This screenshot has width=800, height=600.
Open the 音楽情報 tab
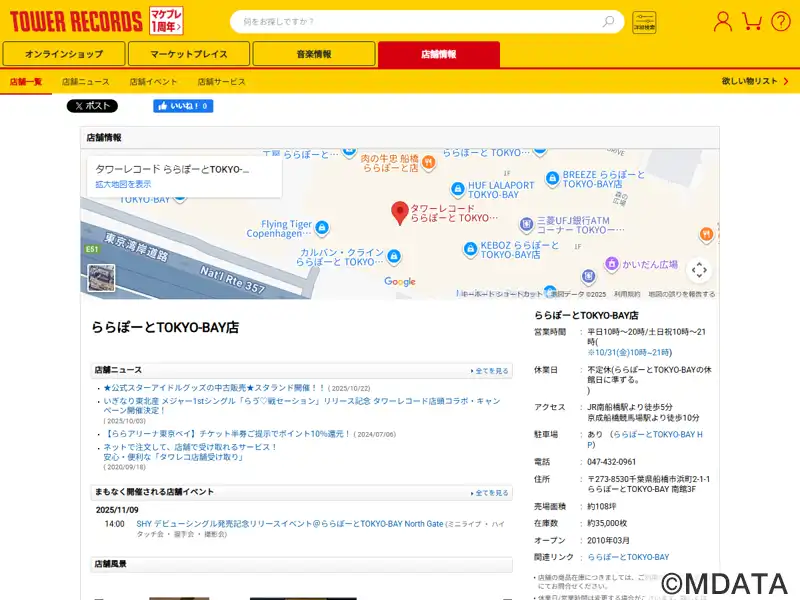pyautogui.click(x=314, y=54)
